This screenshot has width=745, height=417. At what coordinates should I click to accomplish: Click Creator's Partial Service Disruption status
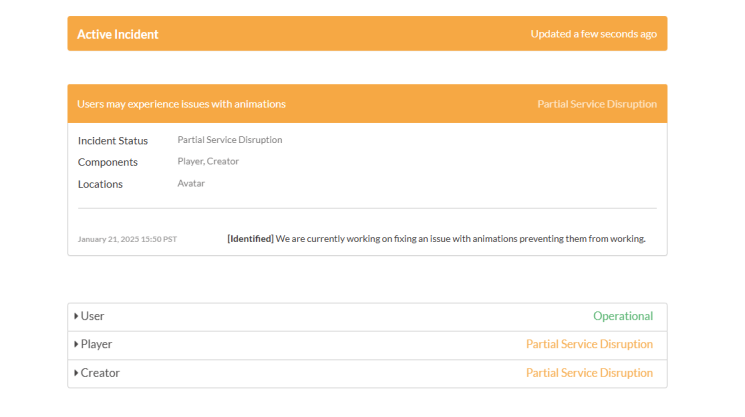click(589, 373)
